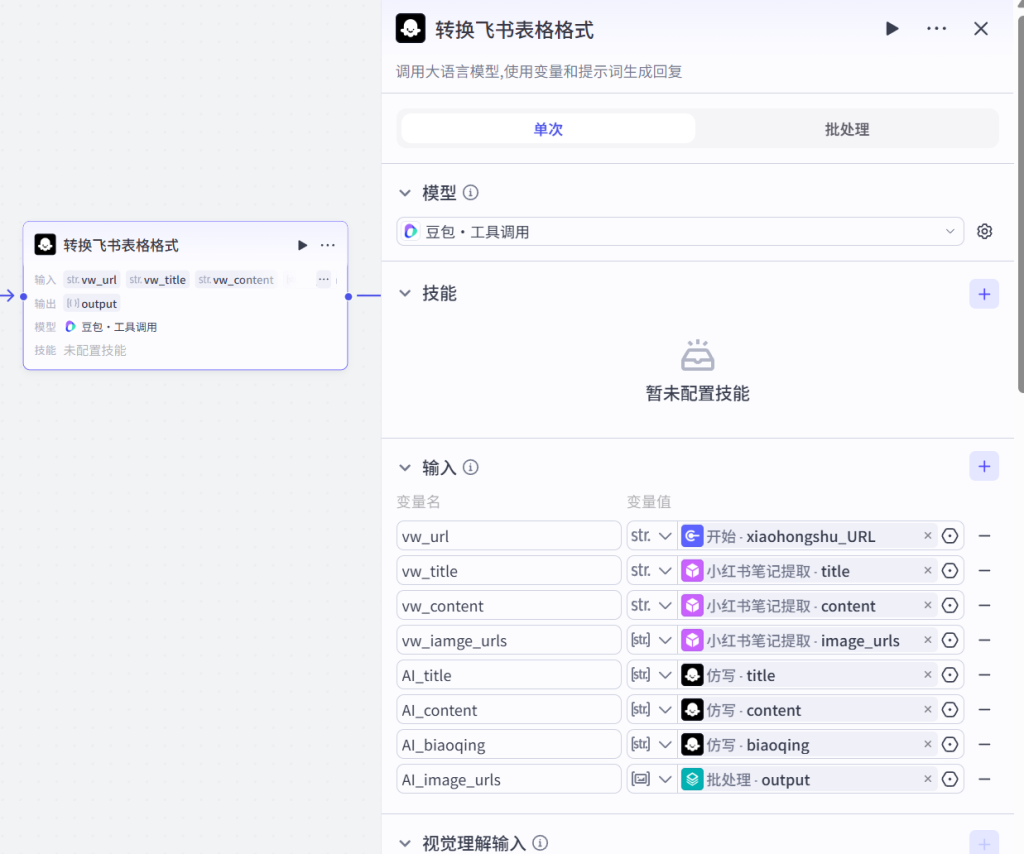Close the node configuration panel
Image resolution: width=1024 pixels, height=854 pixels.
pyautogui.click(x=981, y=29)
